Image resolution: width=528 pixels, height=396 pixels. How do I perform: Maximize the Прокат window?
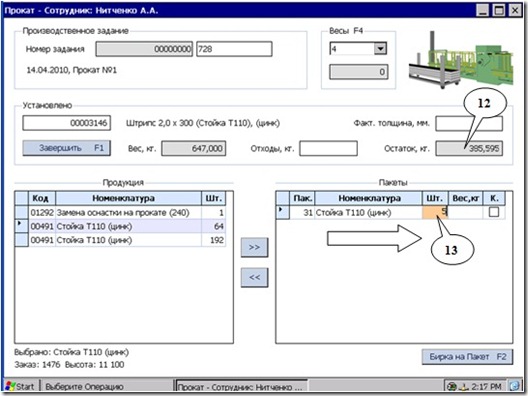(x=499, y=10)
